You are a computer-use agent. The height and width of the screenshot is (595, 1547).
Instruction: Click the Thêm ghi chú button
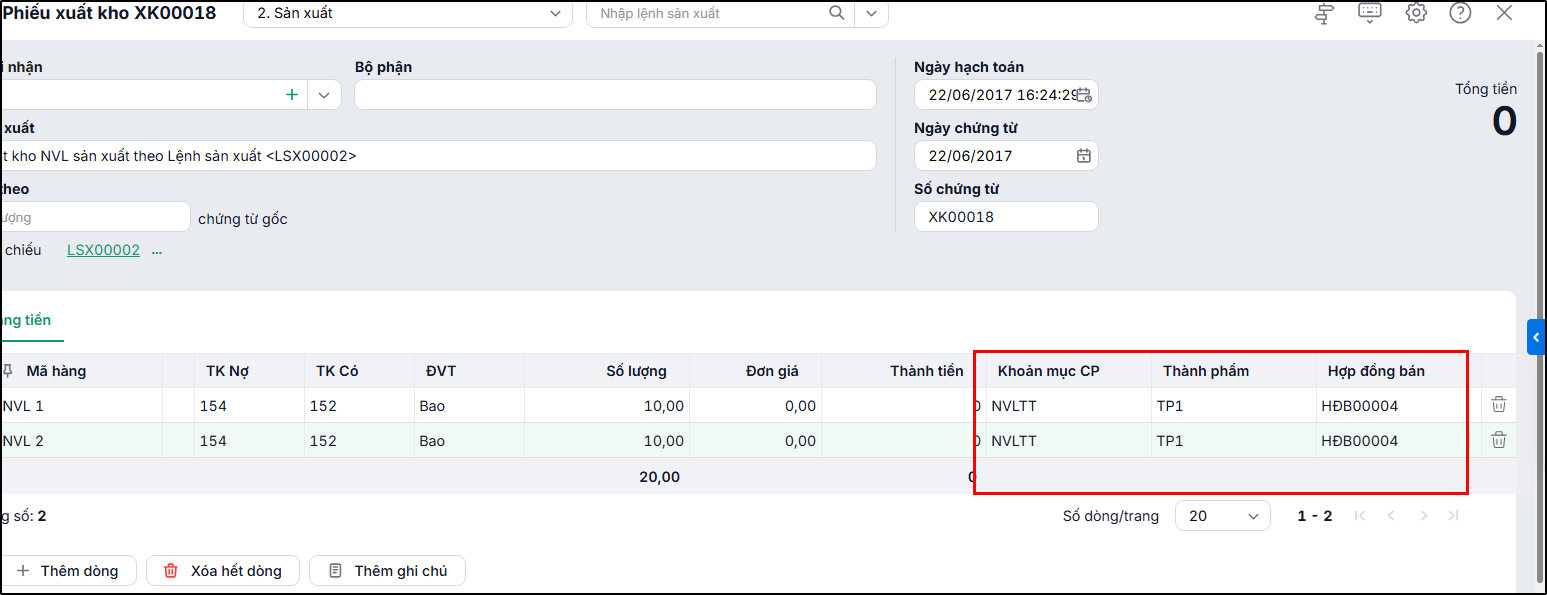point(387,571)
